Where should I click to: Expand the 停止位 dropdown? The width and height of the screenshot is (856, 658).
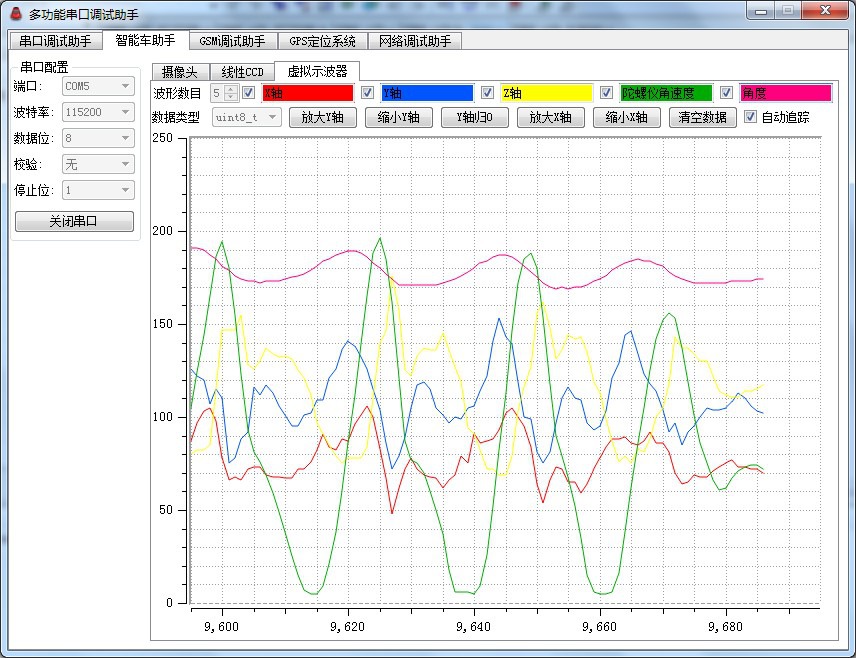click(98, 190)
